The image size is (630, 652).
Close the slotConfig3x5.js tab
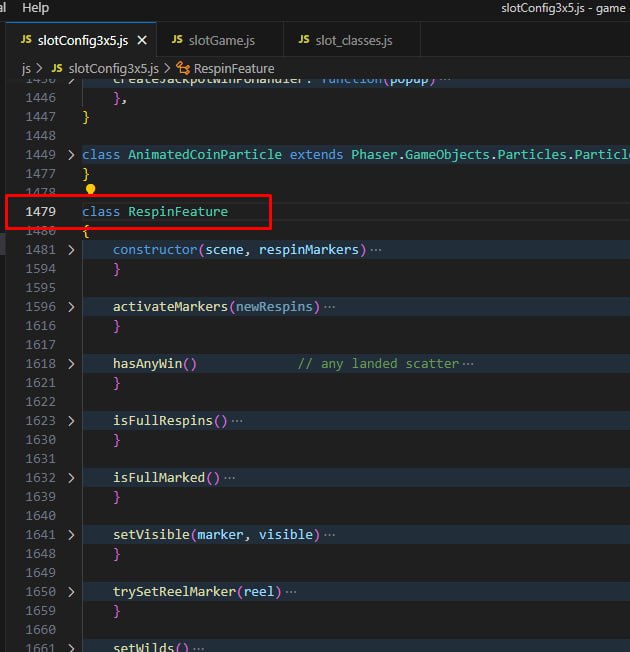(x=142, y=40)
